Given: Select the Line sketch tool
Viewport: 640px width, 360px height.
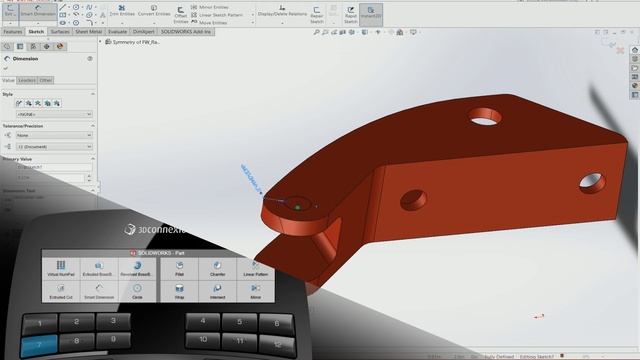Looking at the screenshot, I should tap(62, 7).
